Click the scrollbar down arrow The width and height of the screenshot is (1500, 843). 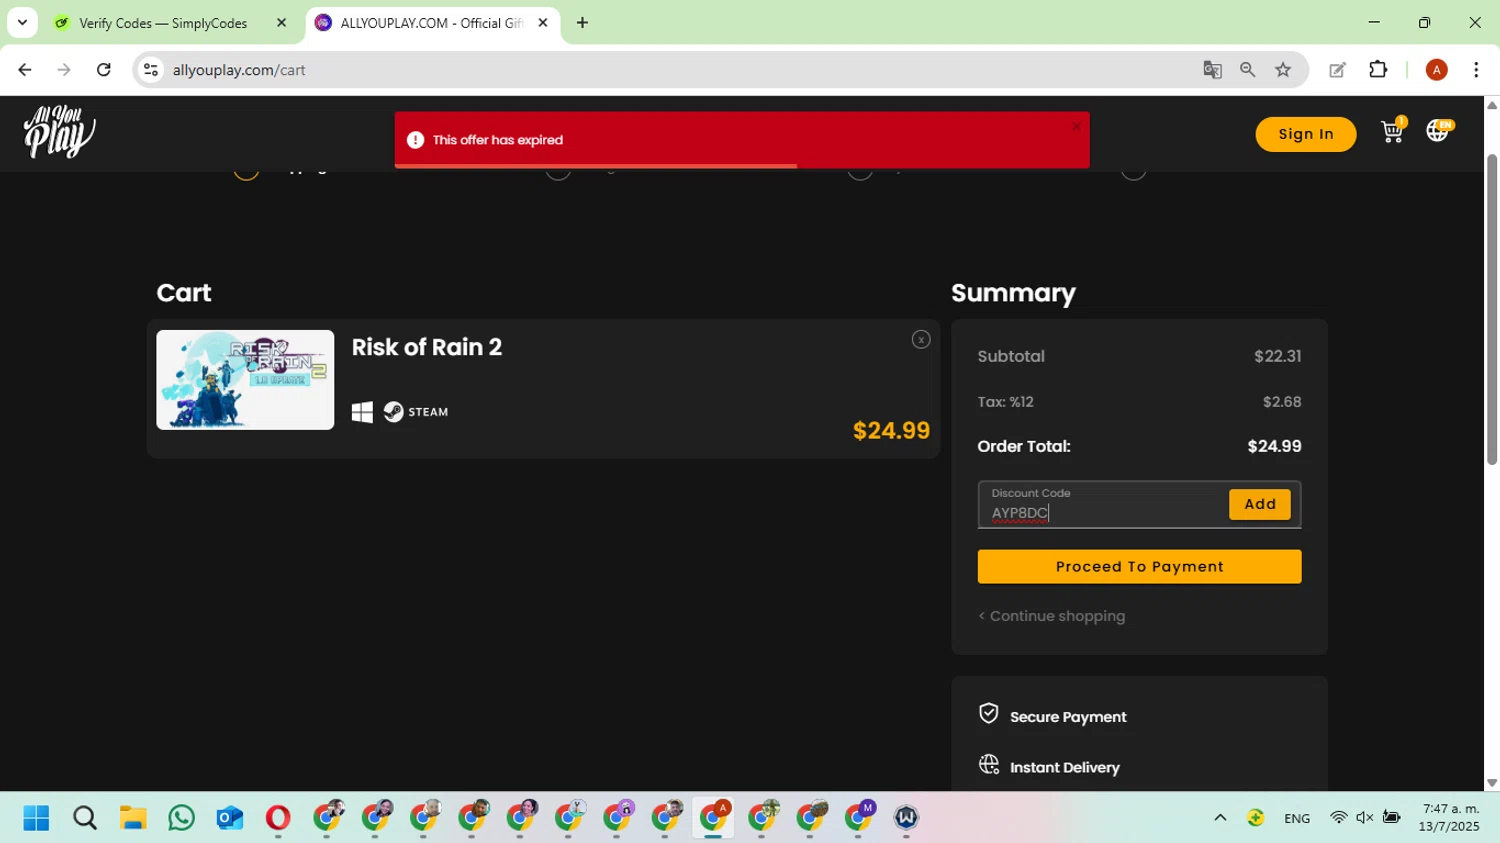1492,783
